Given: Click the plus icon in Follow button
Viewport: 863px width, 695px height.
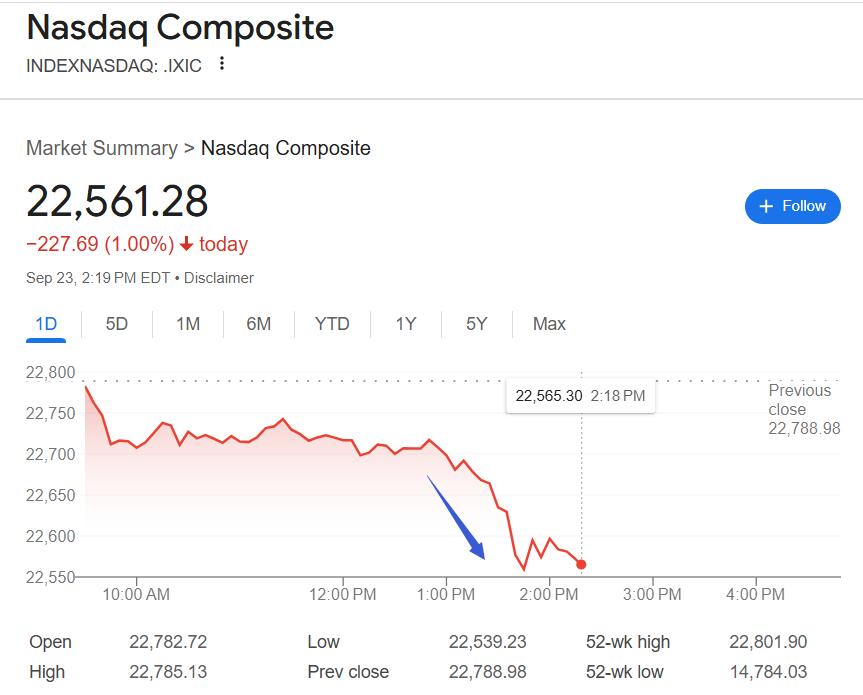Looking at the screenshot, I should pos(767,206).
